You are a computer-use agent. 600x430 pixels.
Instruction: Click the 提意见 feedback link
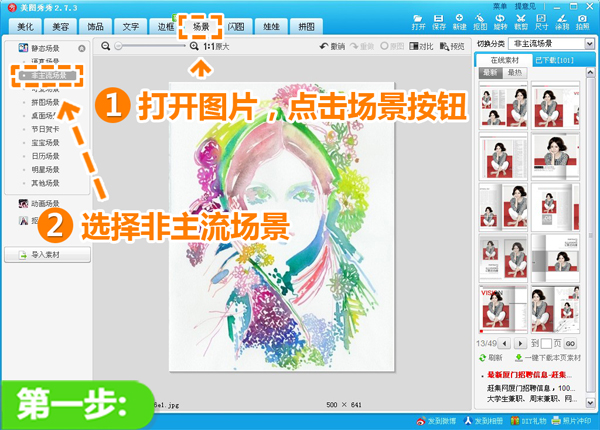click(525, 7)
